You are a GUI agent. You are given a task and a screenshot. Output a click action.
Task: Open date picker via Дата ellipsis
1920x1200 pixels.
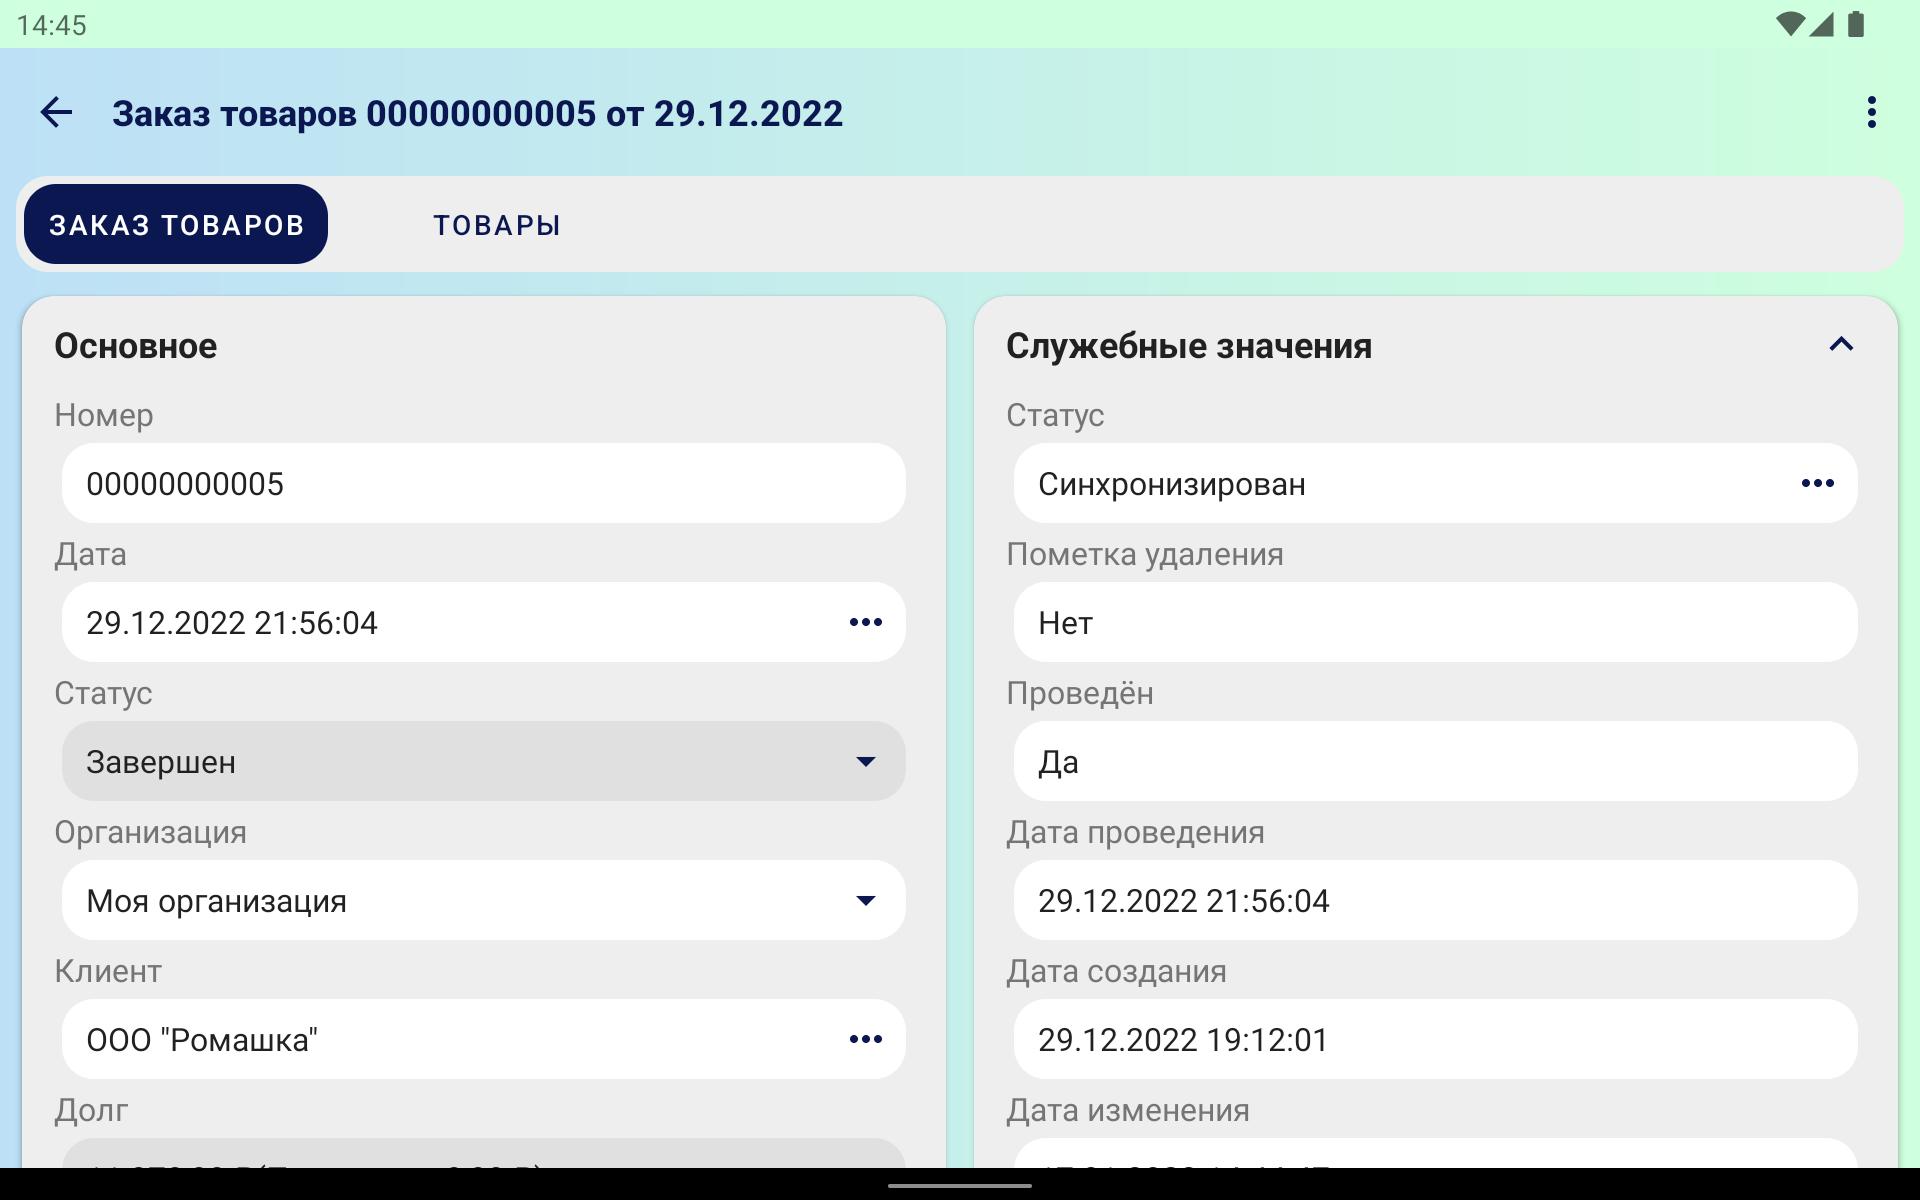coord(865,622)
